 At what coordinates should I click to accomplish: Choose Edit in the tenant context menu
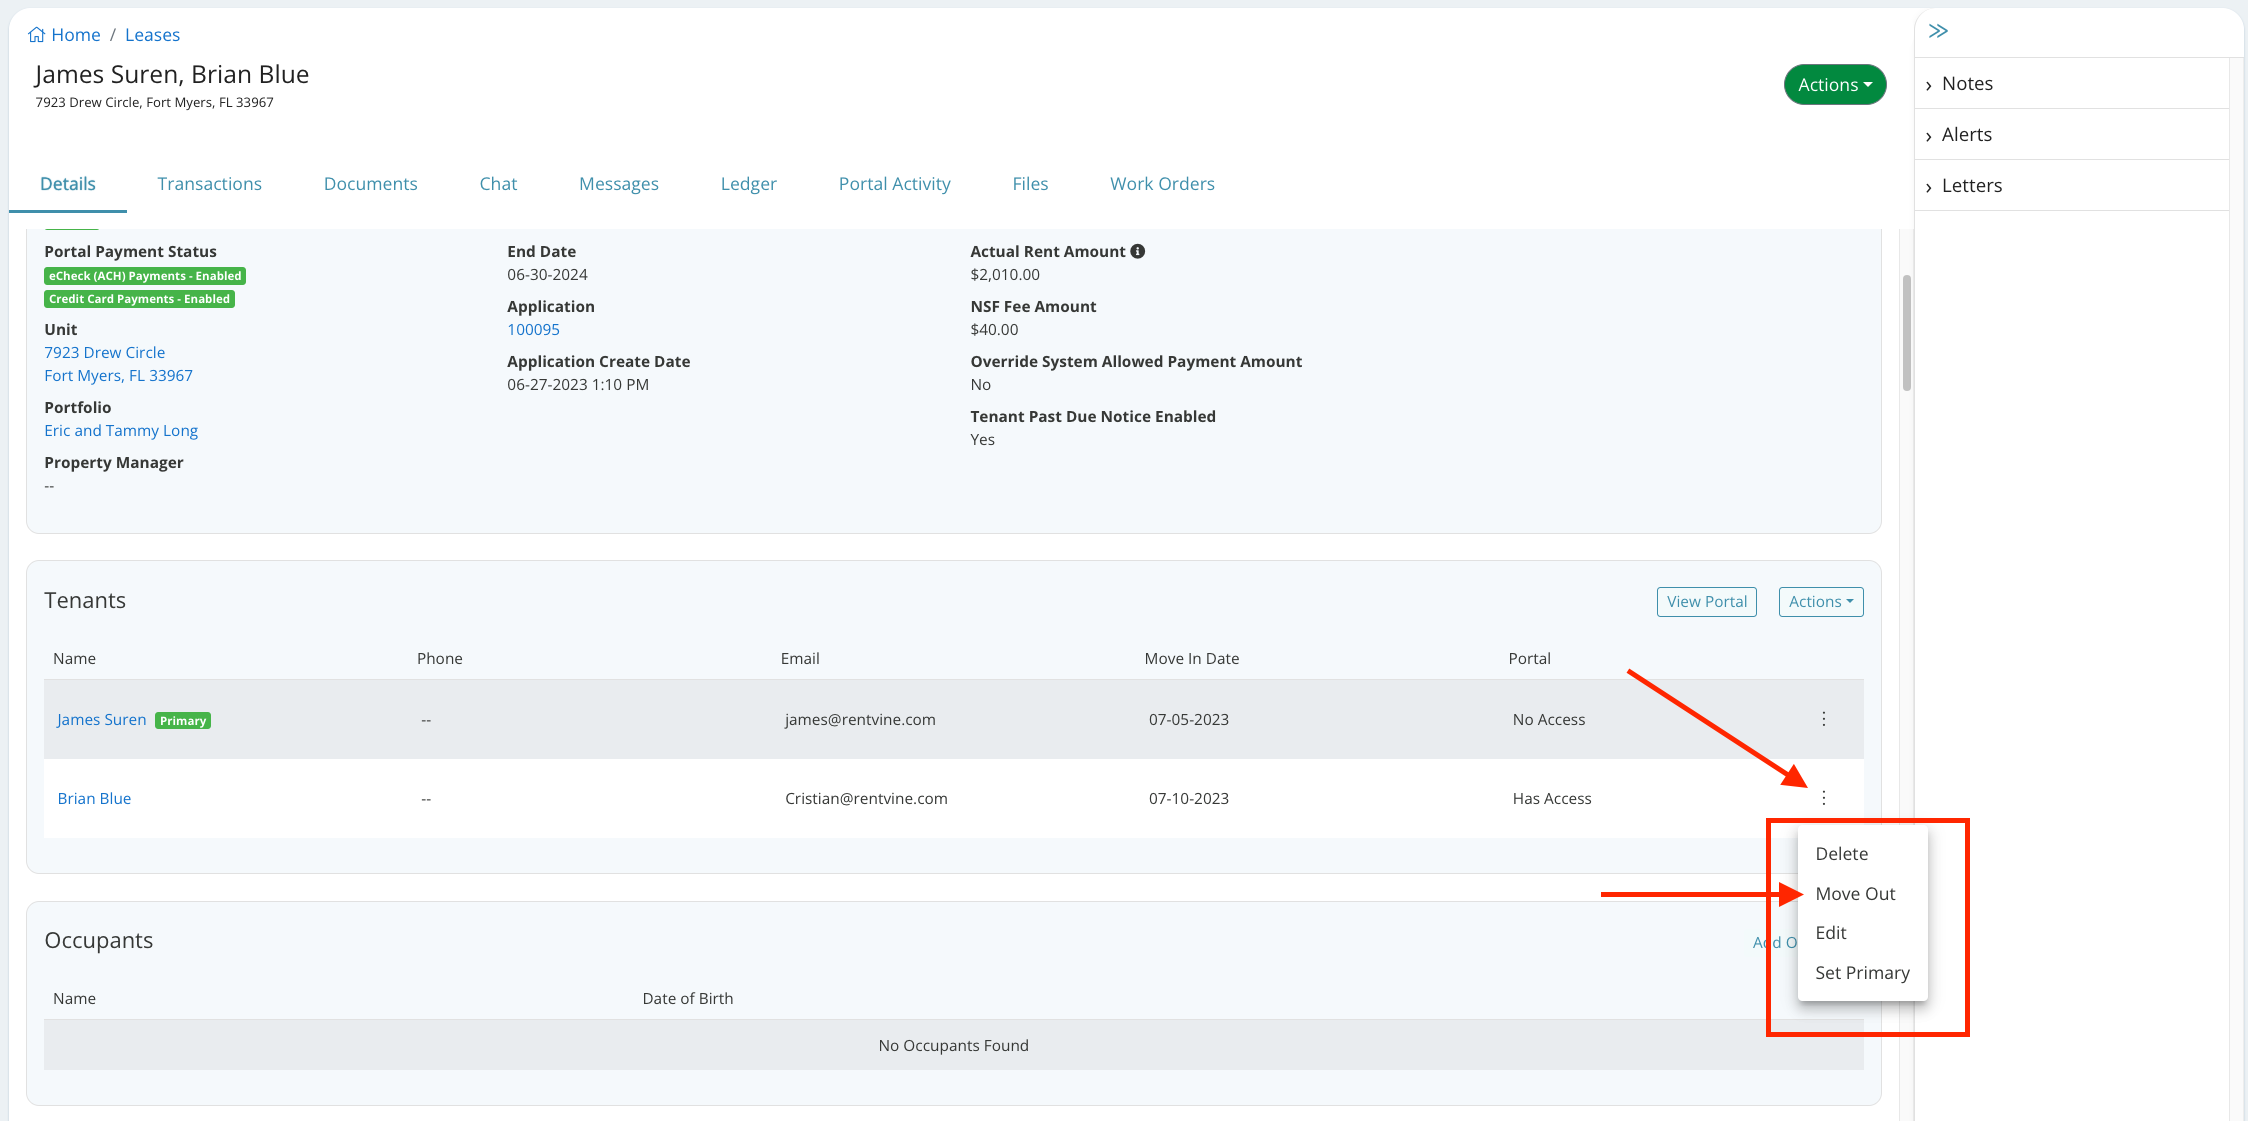(1830, 933)
